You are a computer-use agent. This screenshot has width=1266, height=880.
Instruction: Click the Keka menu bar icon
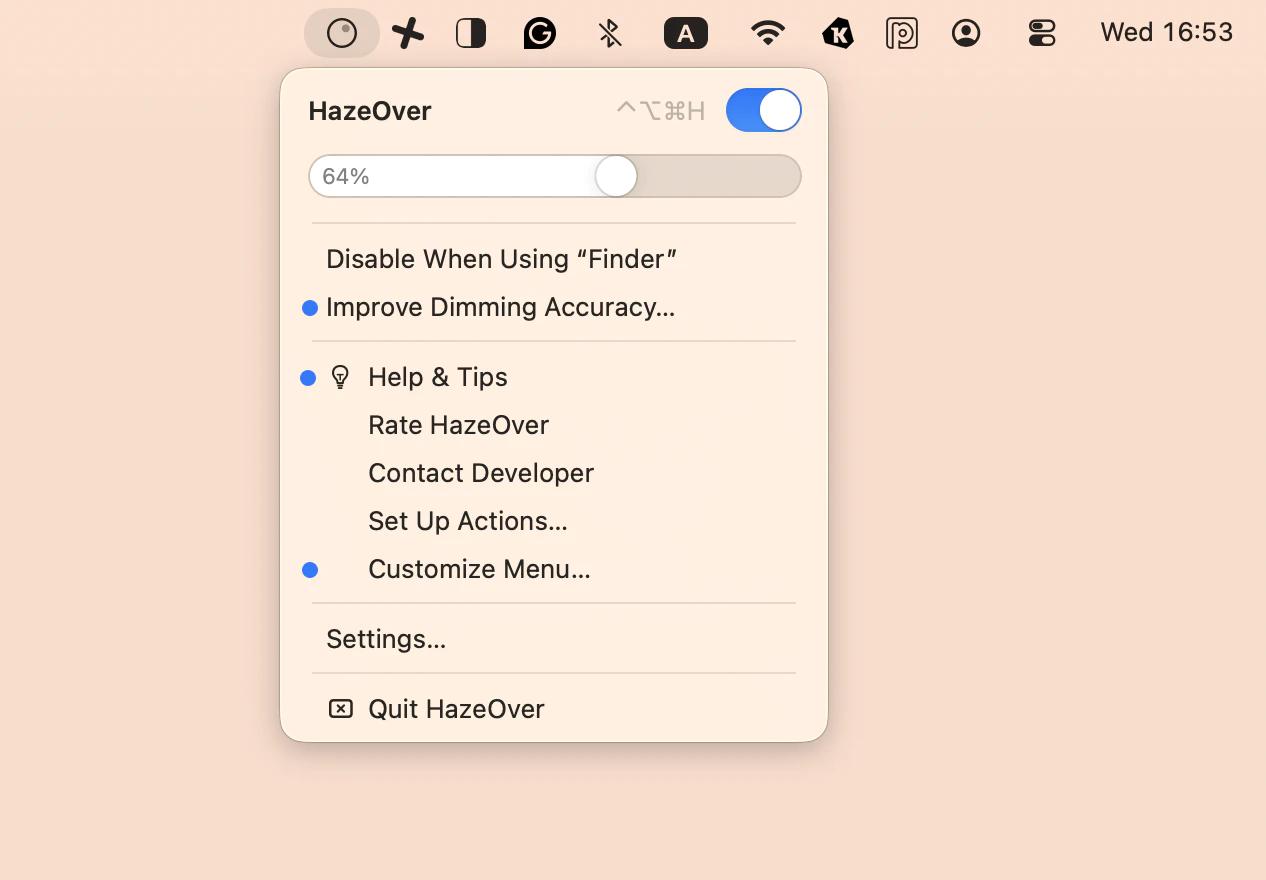(837, 32)
